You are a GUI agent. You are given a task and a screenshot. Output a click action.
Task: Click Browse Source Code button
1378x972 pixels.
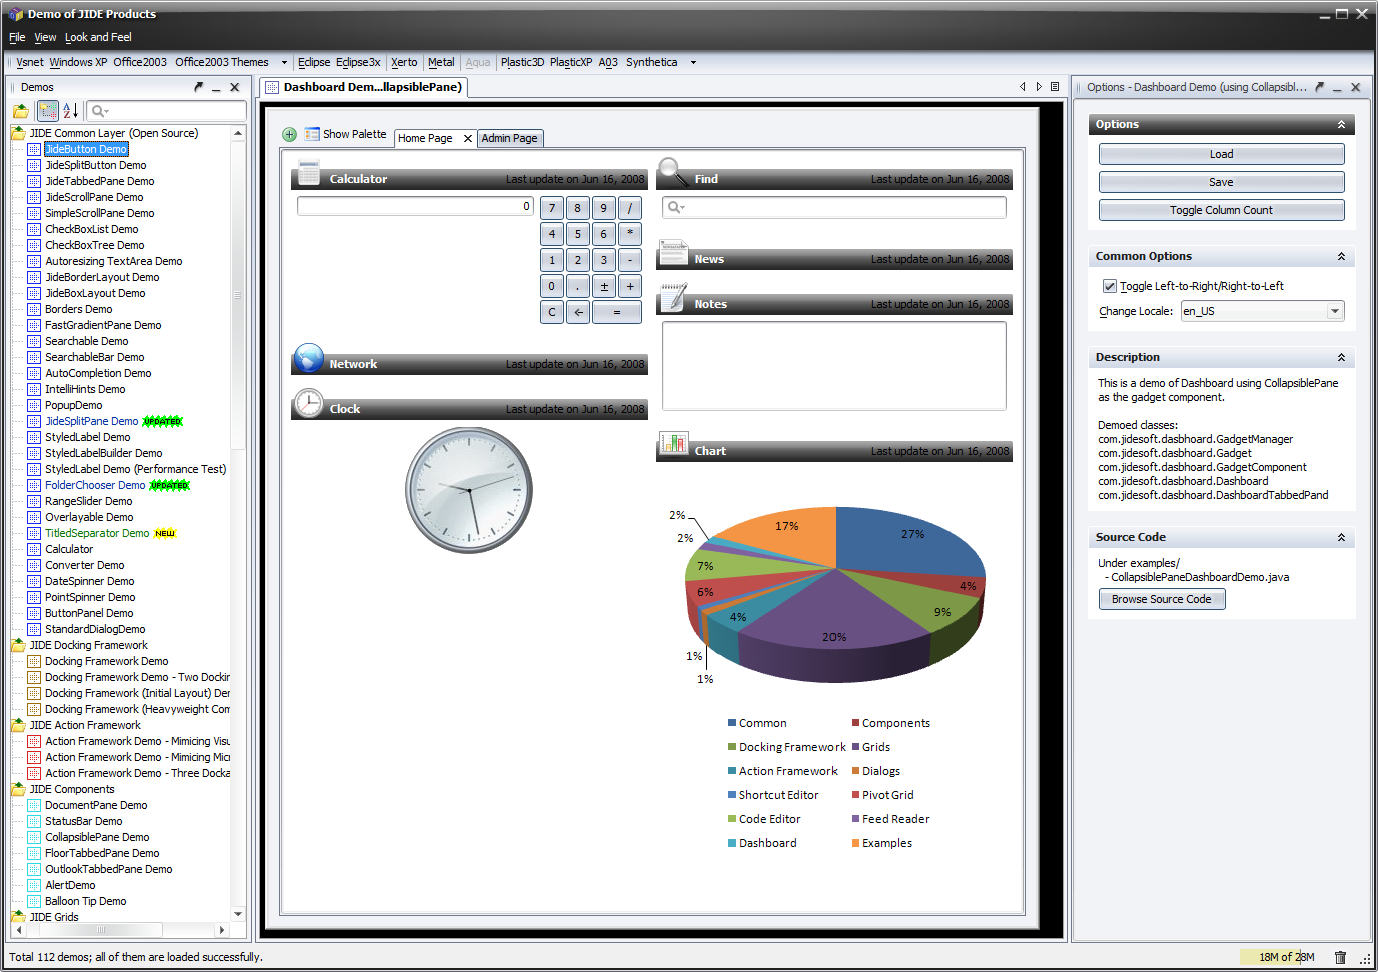pyautogui.click(x=1161, y=599)
